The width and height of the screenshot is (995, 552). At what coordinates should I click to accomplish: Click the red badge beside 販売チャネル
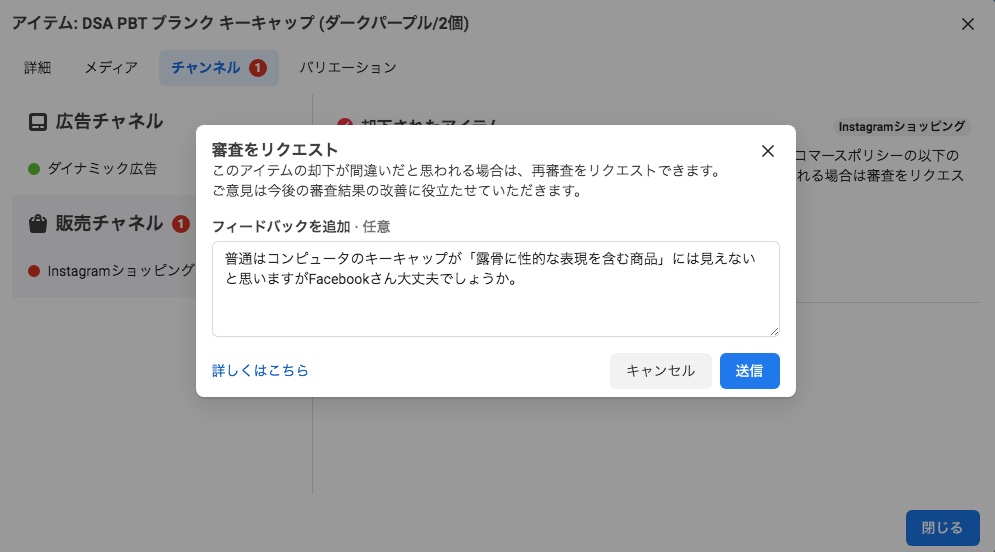point(181,224)
